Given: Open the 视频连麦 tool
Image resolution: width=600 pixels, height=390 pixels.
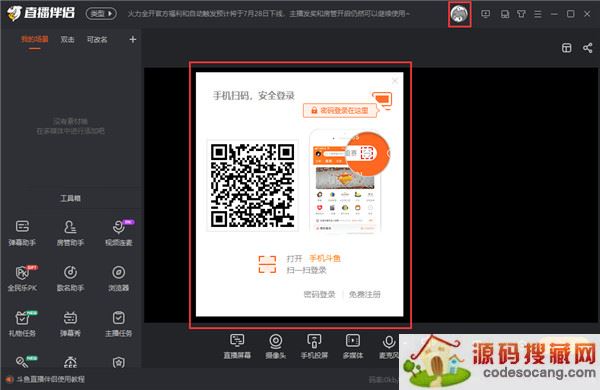Looking at the screenshot, I should tap(119, 233).
